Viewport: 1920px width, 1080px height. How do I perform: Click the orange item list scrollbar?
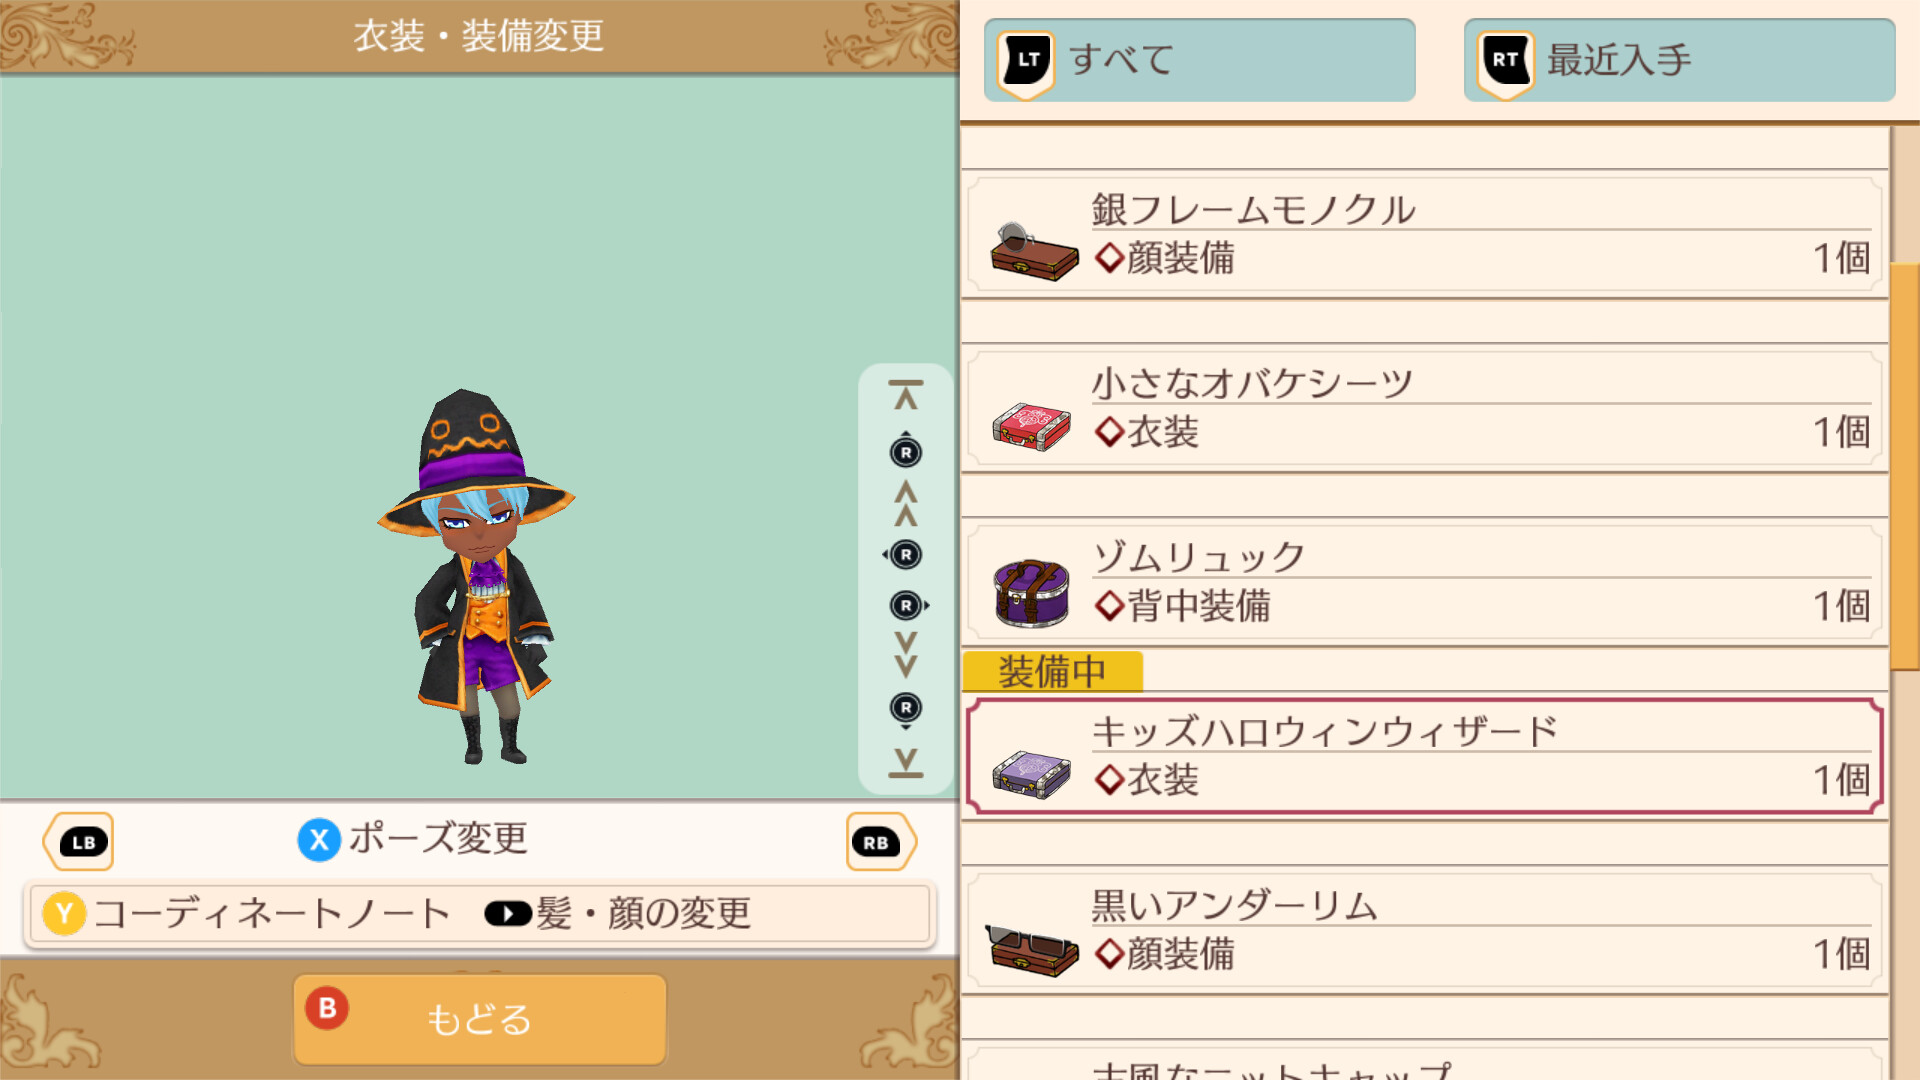[x=1905, y=466]
